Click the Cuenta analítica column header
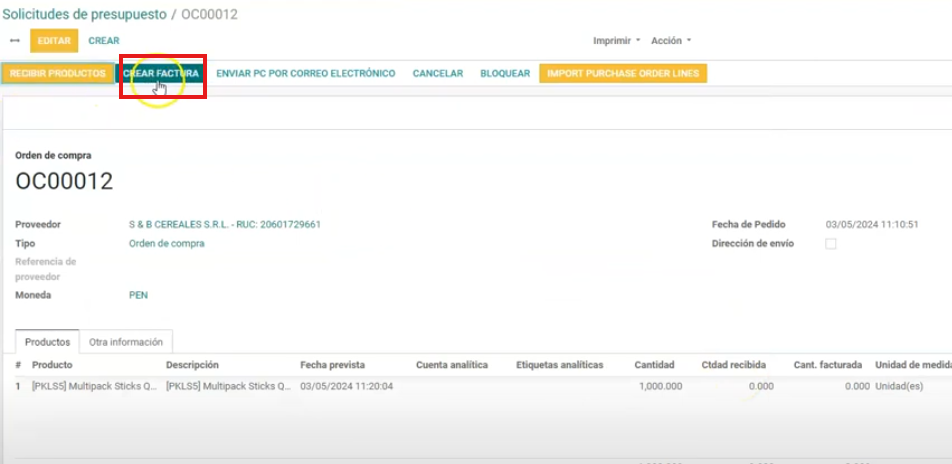This screenshot has height=464, width=952. tap(452, 365)
